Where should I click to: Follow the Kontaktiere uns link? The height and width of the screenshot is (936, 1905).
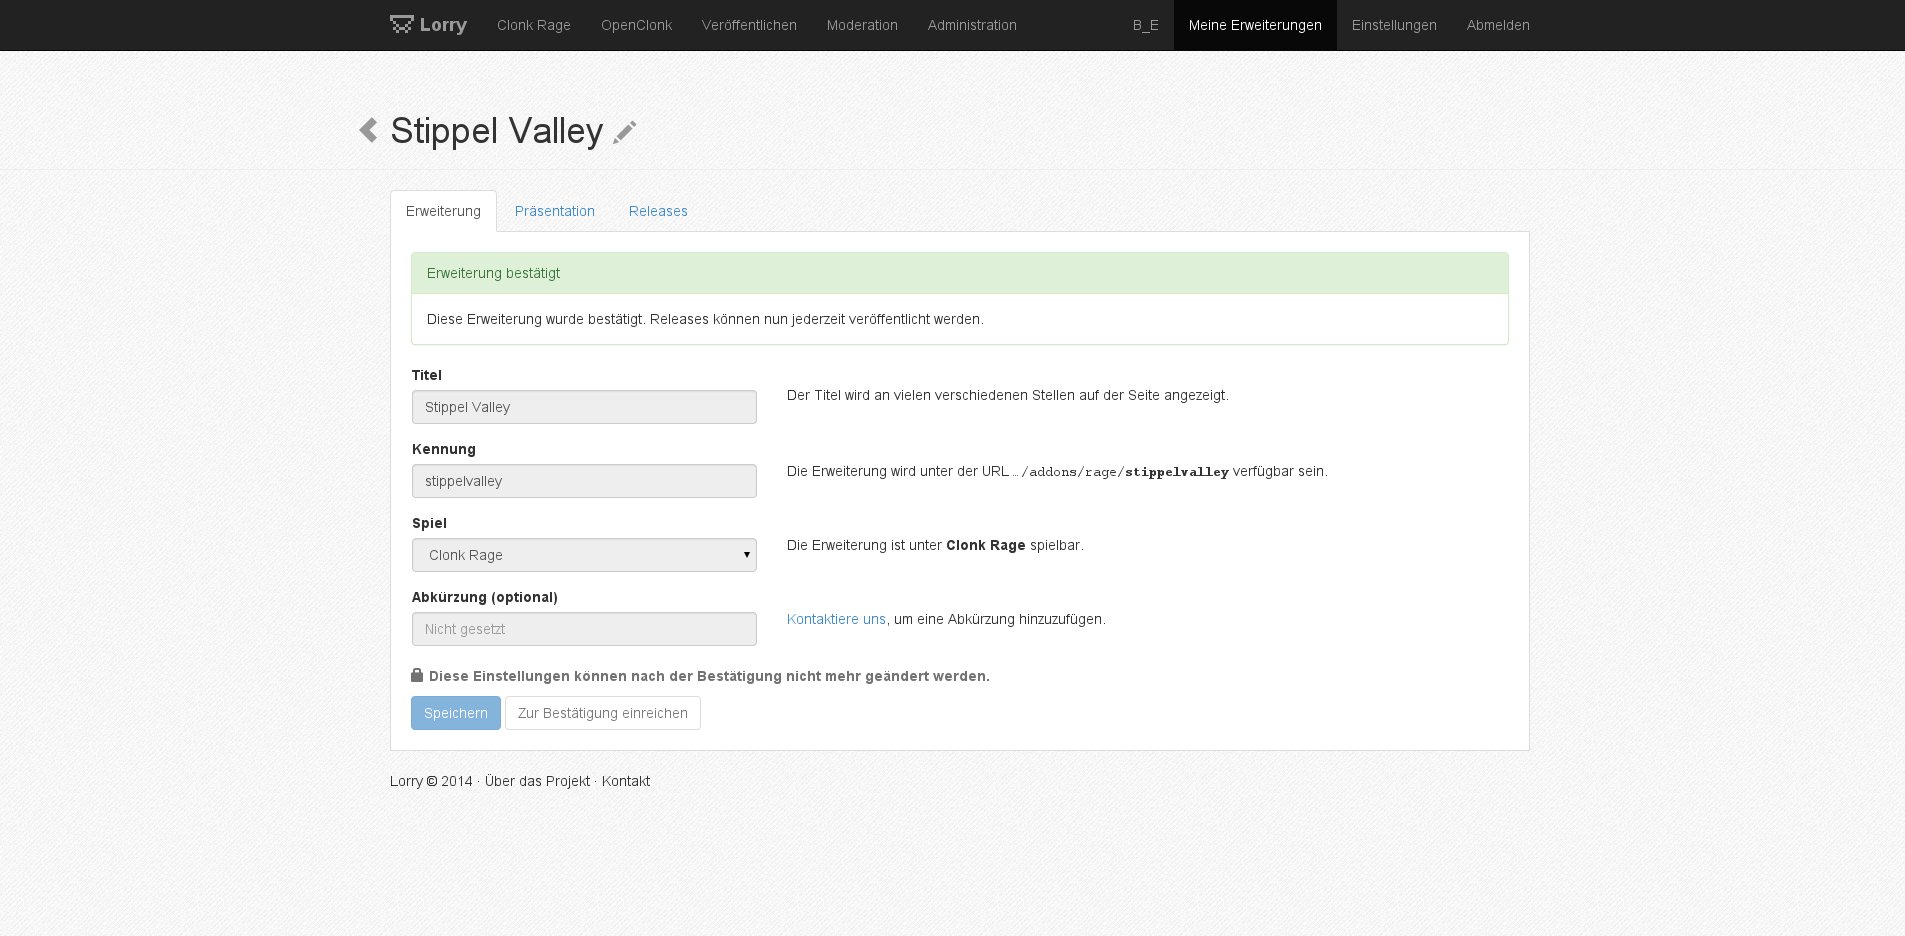pos(836,619)
